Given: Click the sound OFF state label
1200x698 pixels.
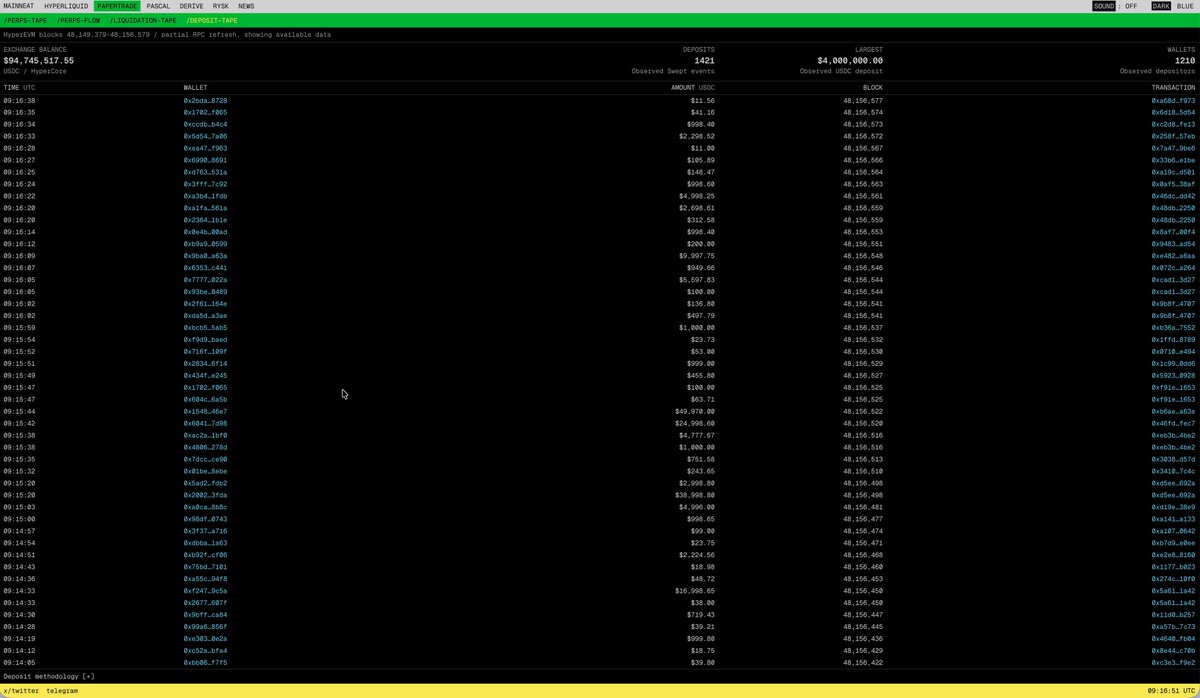Looking at the screenshot, I should [x=1132, y=6].
